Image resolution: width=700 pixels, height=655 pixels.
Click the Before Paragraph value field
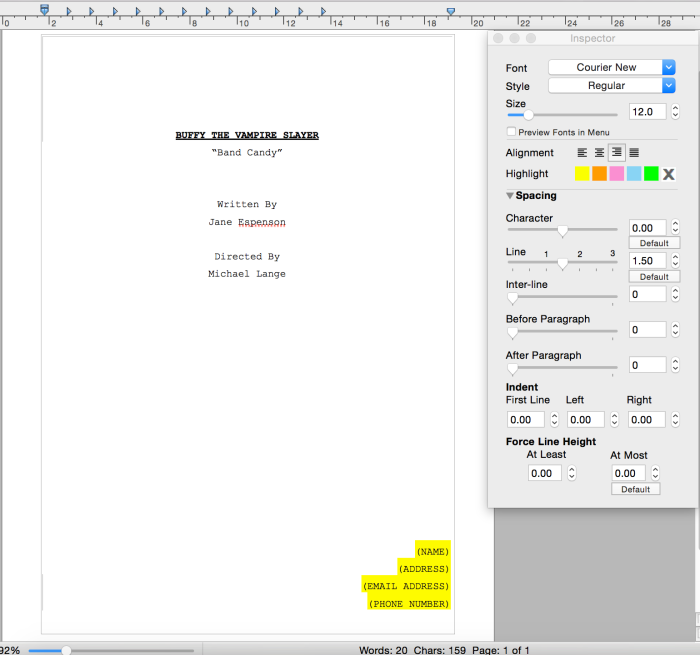[x=647, y=330]
